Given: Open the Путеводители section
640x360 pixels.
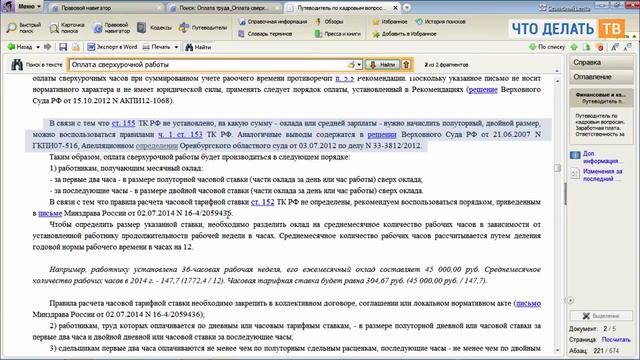Looking at the screenshot, I should click(x=203, y=28).
